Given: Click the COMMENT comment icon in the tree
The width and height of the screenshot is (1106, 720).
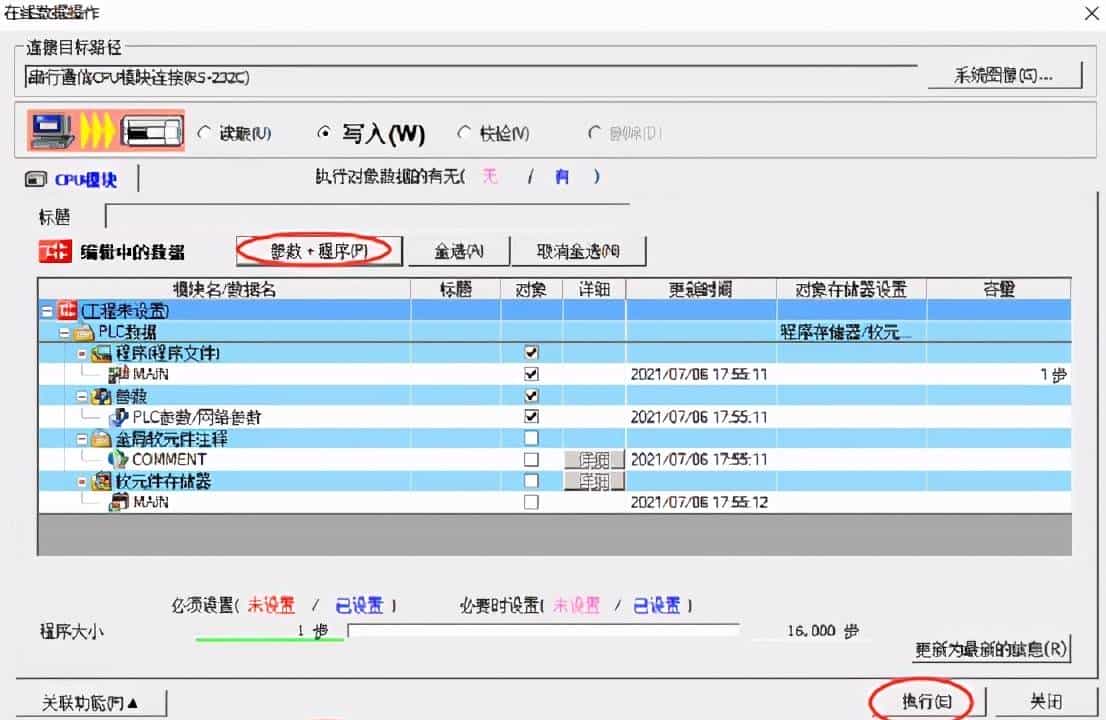Looking at the screenshot, I should pyautogui.click(x=118, y=458).
